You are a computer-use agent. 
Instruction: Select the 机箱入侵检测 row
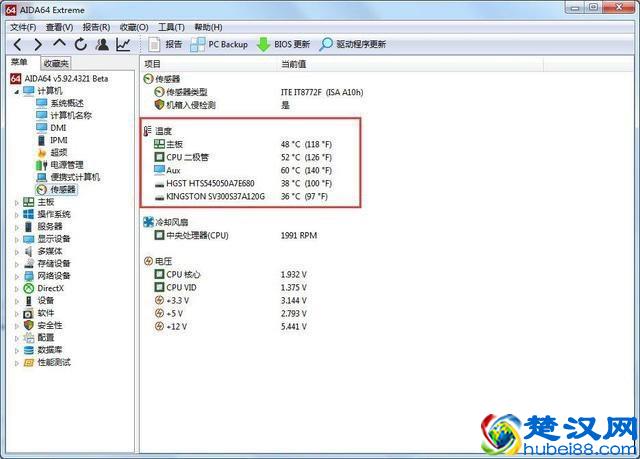[x=222, y=105]
